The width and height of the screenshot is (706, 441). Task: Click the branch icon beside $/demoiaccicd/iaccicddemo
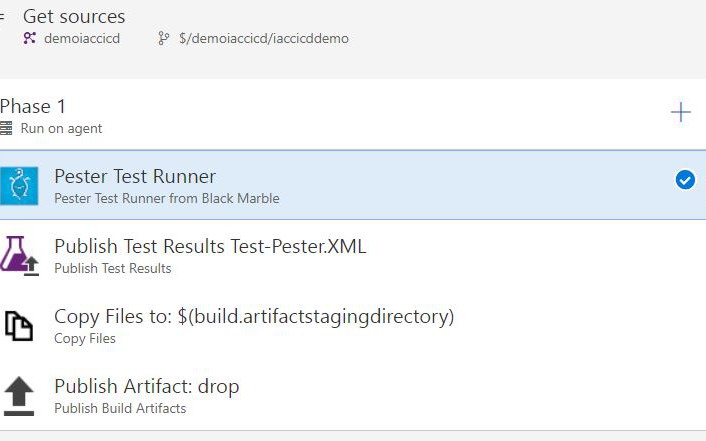click(164, 38)
